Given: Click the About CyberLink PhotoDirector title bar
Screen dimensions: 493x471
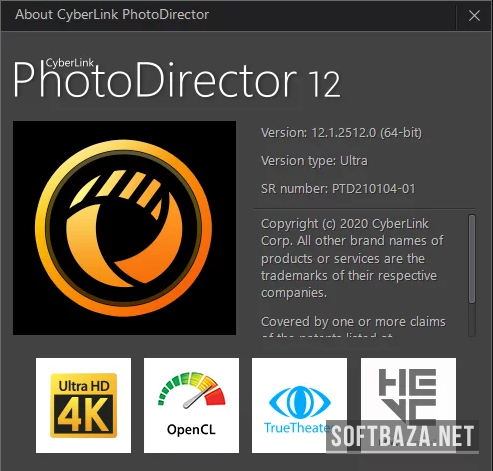Looking at the screenshot, I should tap(228, 15).
